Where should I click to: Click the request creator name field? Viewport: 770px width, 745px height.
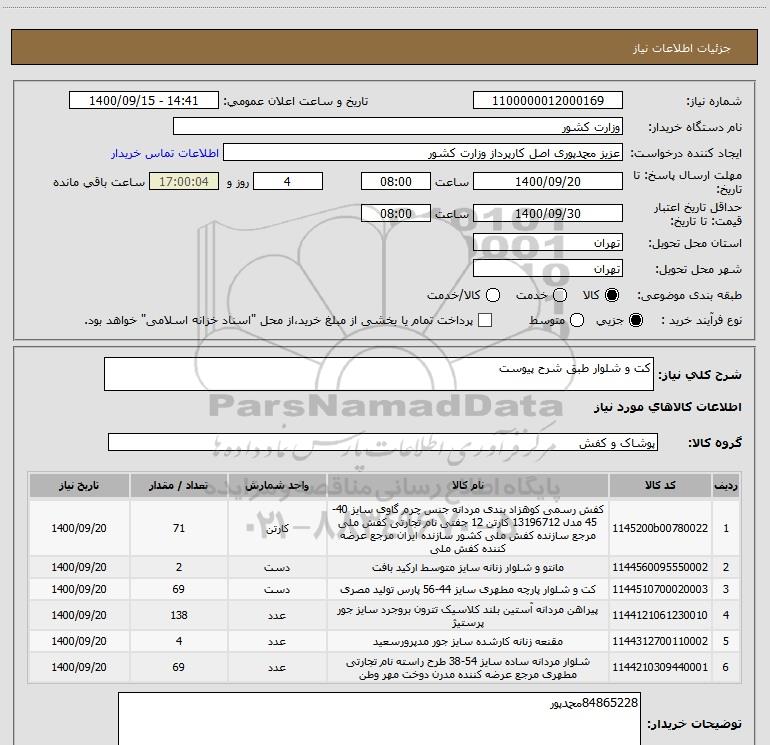[423, 153]
